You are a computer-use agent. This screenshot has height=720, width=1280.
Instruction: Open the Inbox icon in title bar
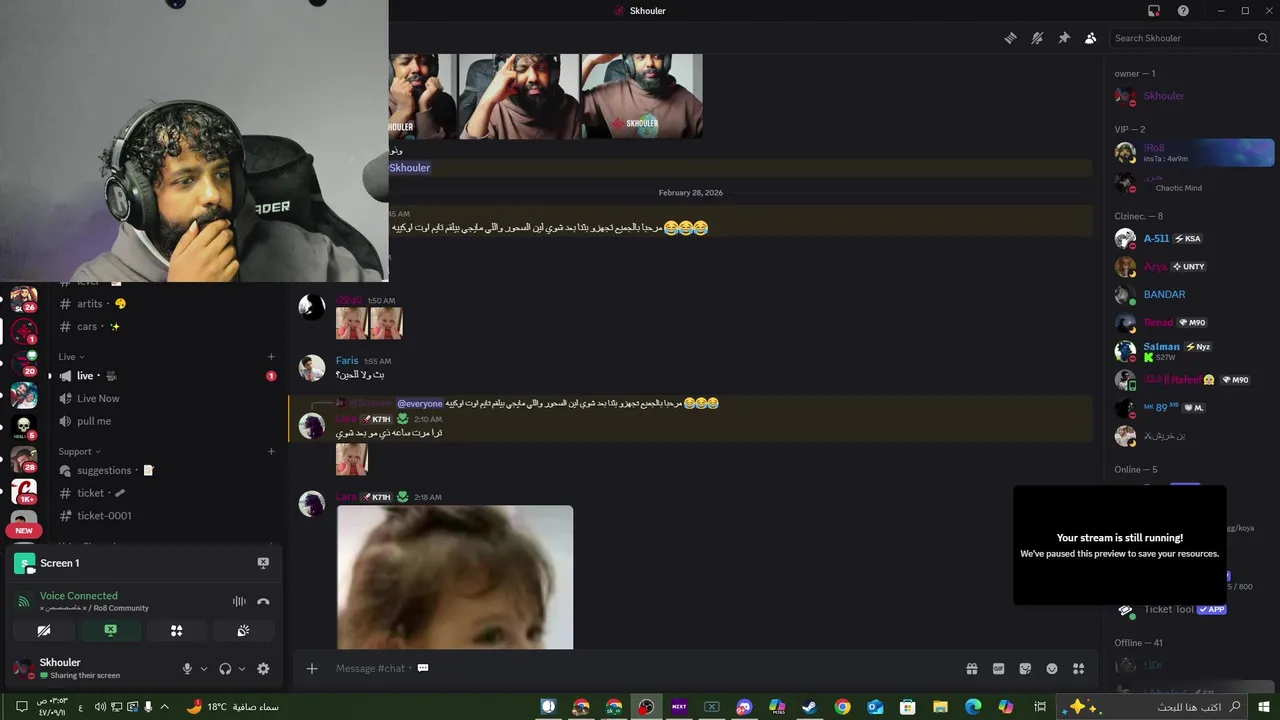coord(1154,11)
